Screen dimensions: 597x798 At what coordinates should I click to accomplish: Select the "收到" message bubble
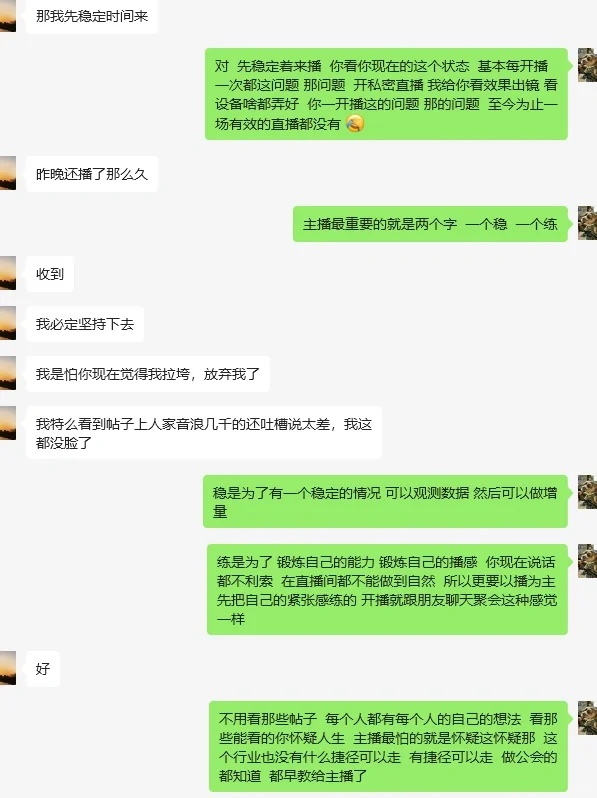[50, 274]
